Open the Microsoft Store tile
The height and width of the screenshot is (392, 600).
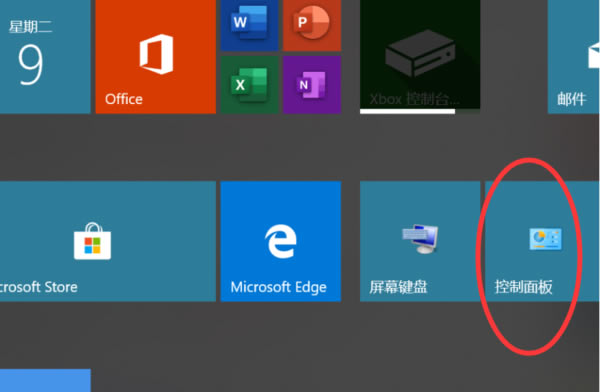point(108,241)
